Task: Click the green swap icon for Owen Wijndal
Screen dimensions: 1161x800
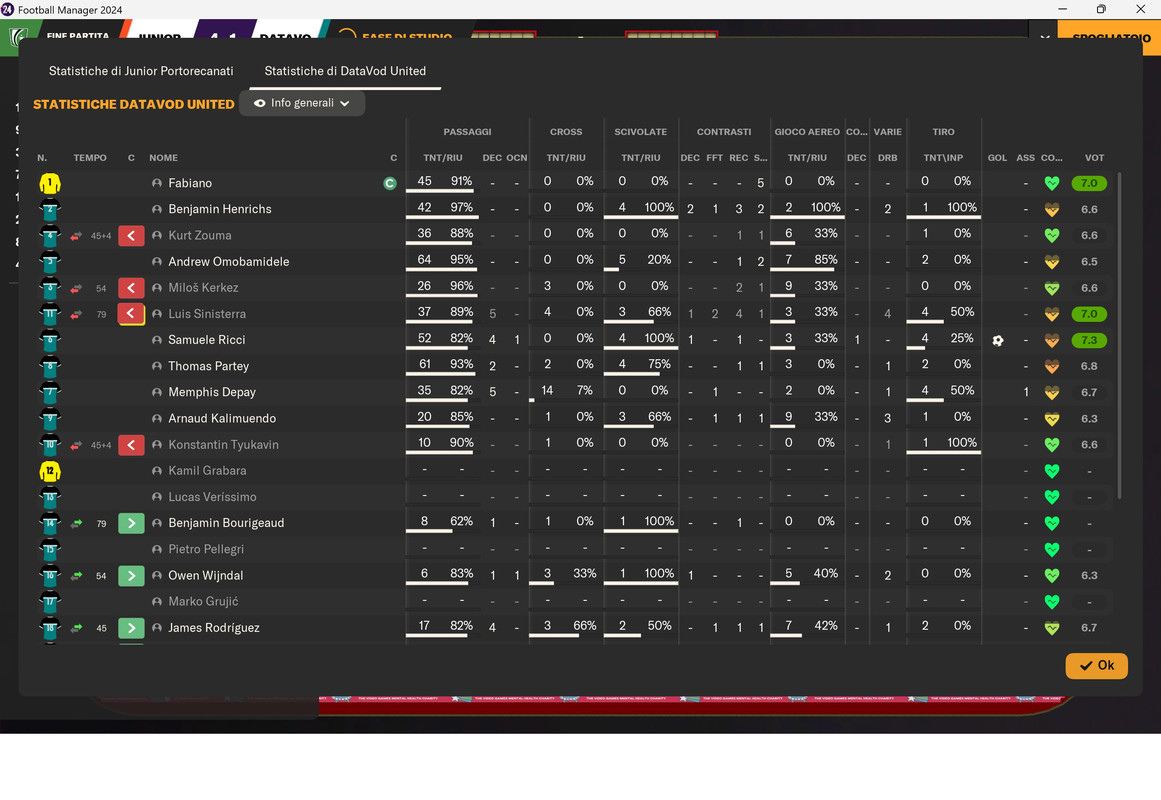Action: click(76, 576)
